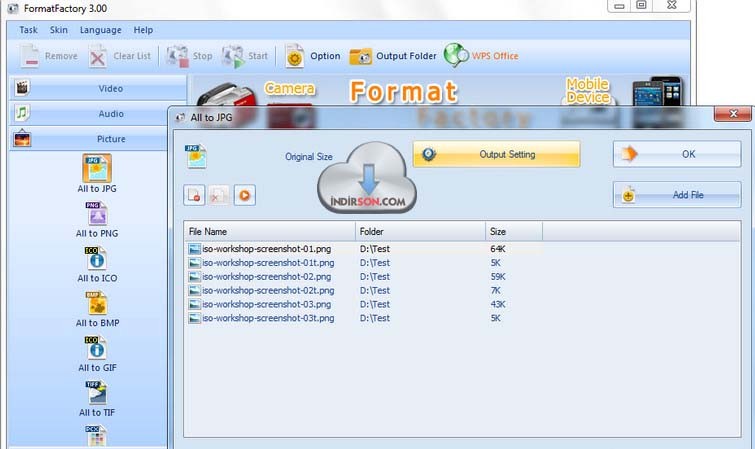
Task: Select the All to PNG converter icon
Action: tap(97, 213)
